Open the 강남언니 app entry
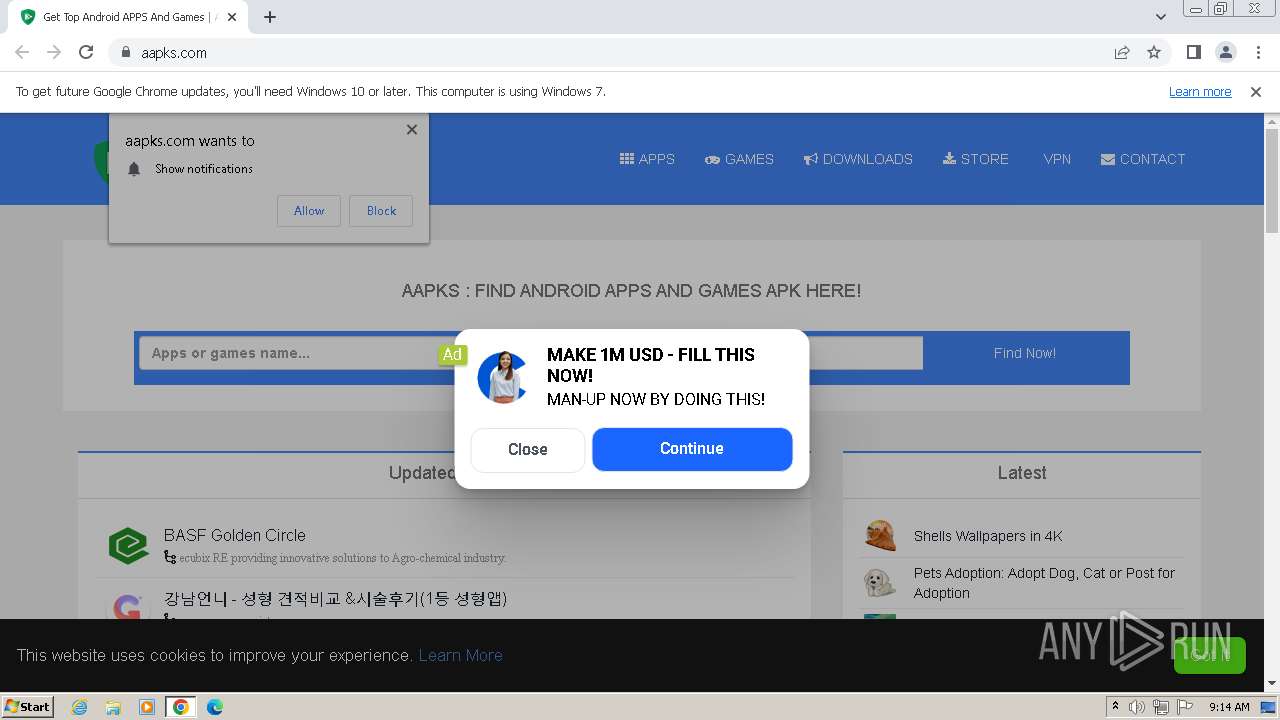 coord(335,599)
